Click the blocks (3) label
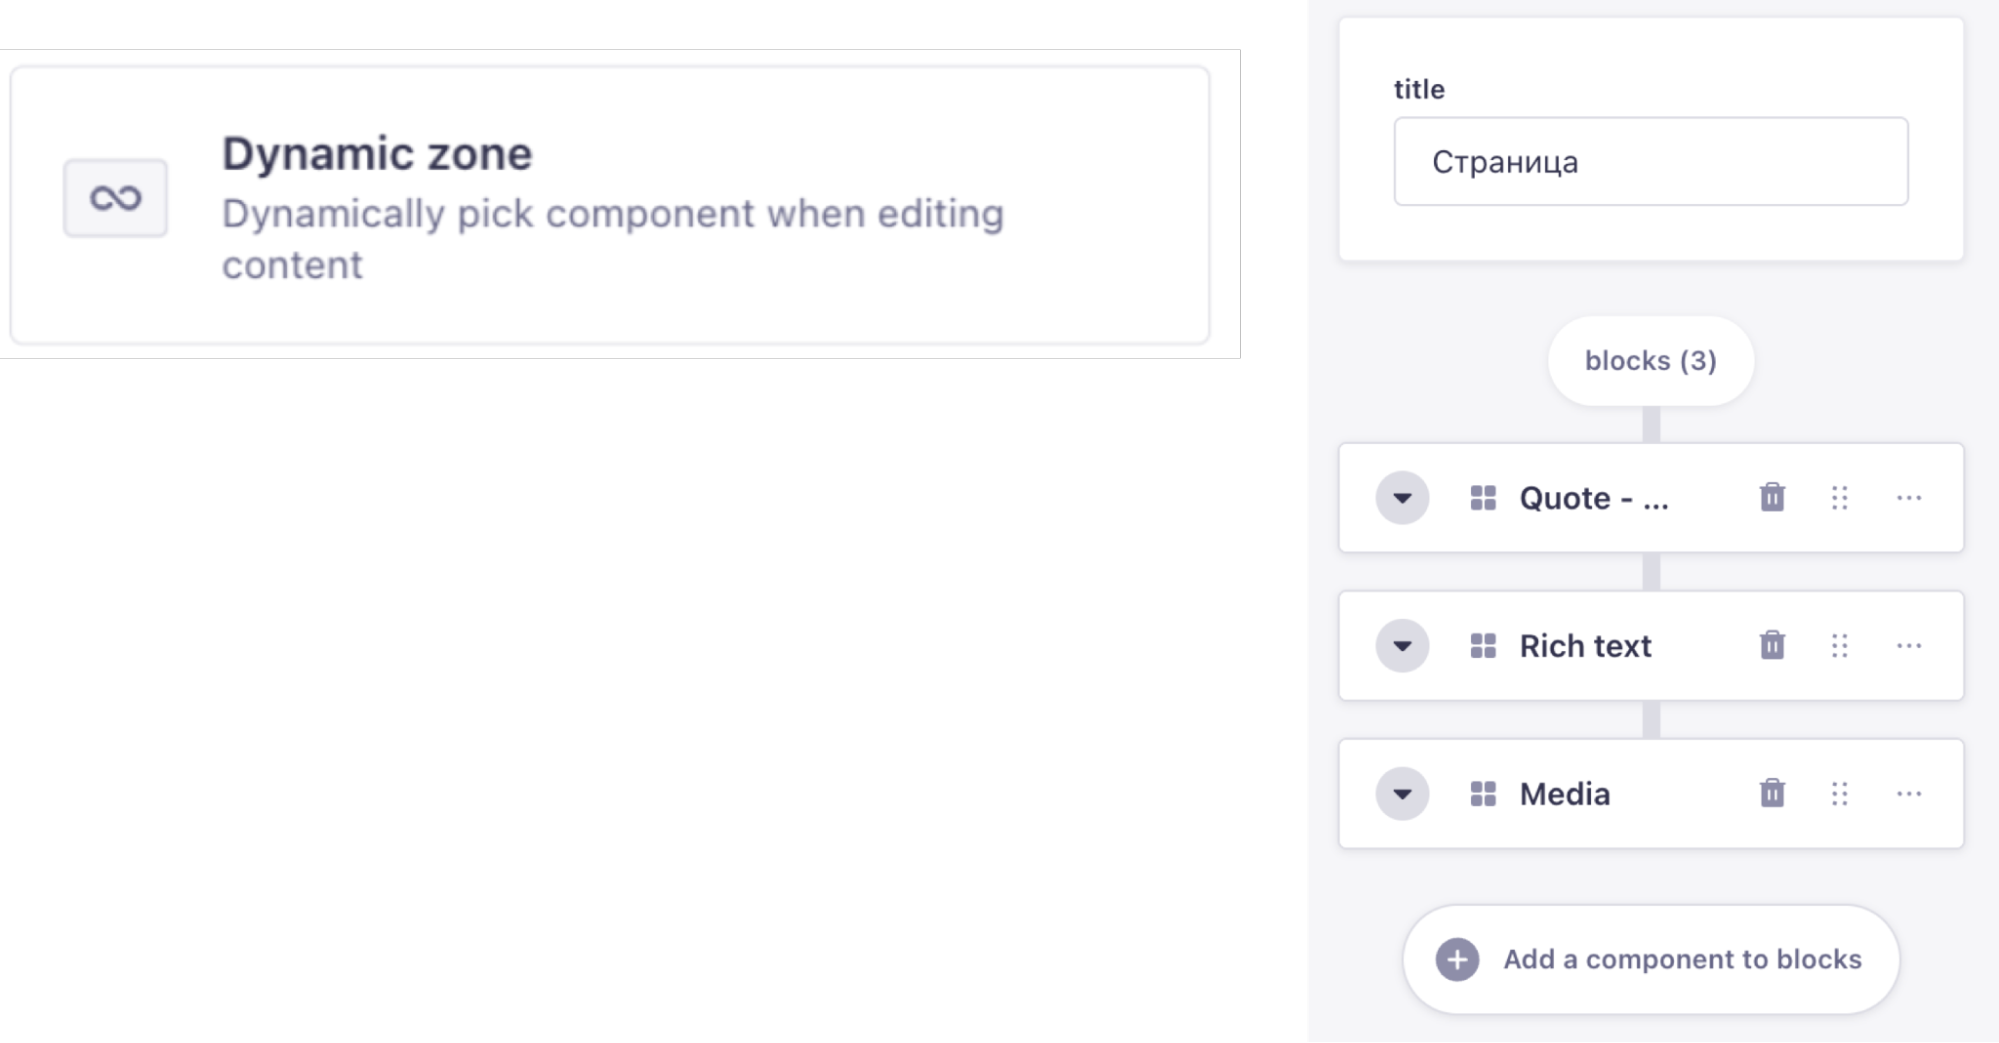The height and width of the screenshot is (1043, 1999). 1650,361
